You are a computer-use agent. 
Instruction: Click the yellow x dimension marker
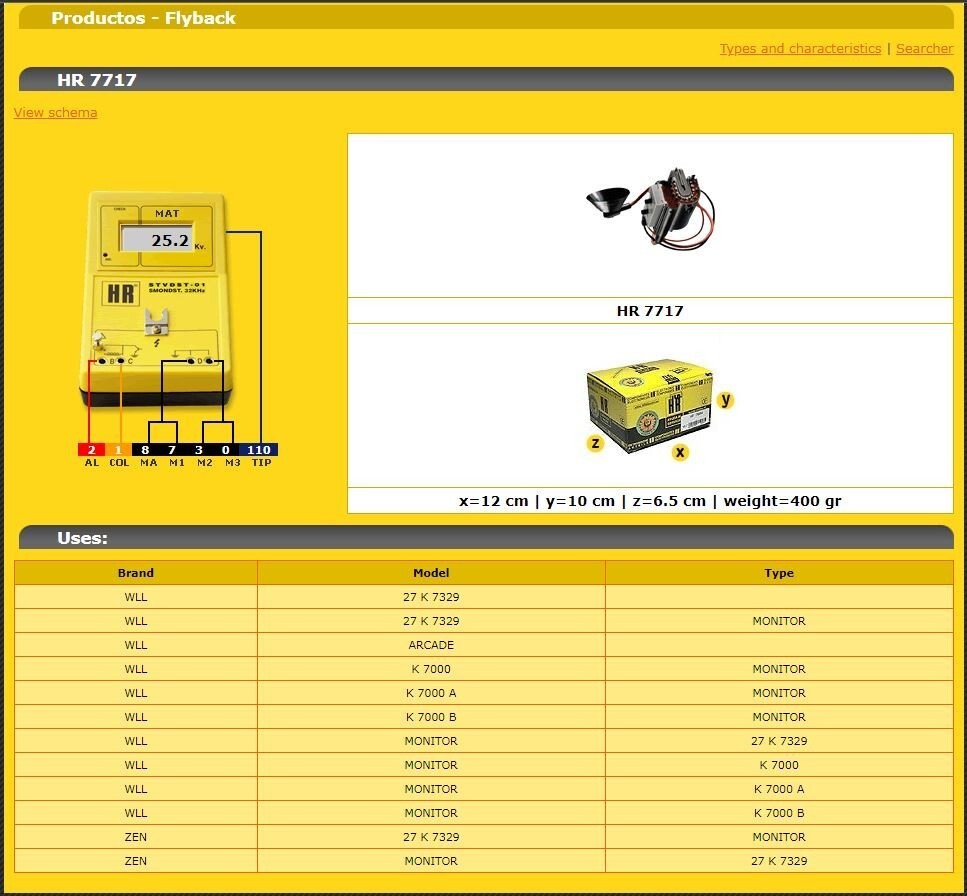pos(680,452)
